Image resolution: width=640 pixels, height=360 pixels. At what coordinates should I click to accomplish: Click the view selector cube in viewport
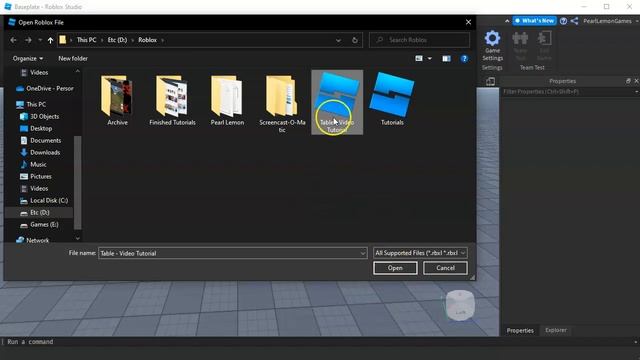[x=460, y=305]
